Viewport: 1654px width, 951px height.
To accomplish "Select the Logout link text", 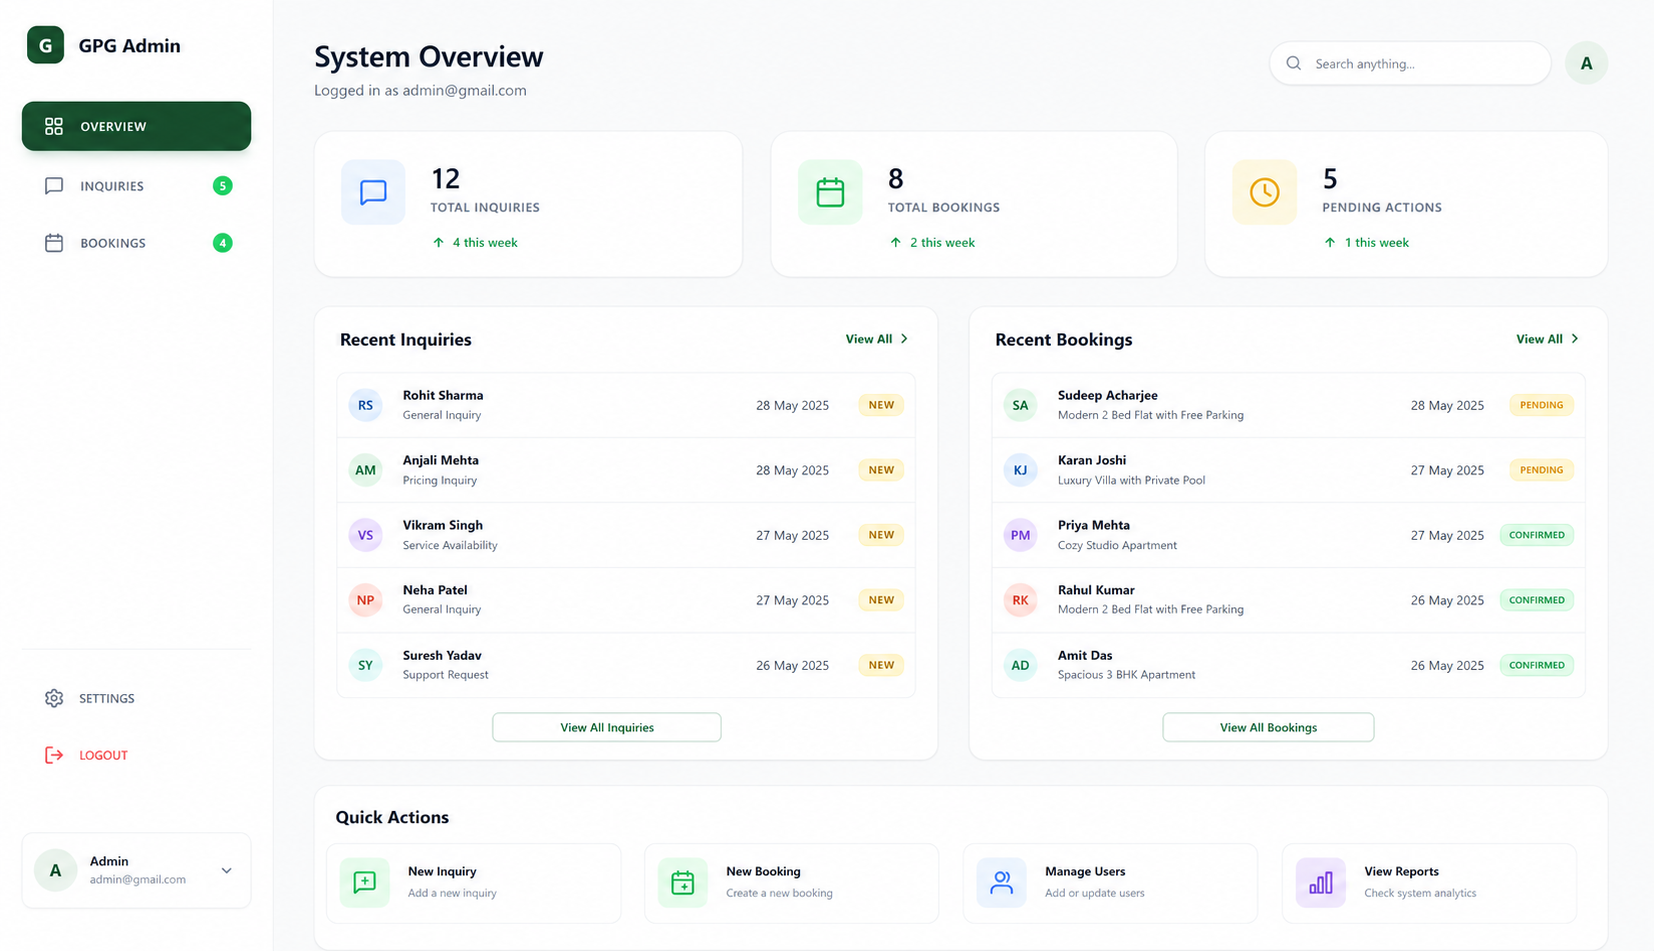I will point(104,755).
